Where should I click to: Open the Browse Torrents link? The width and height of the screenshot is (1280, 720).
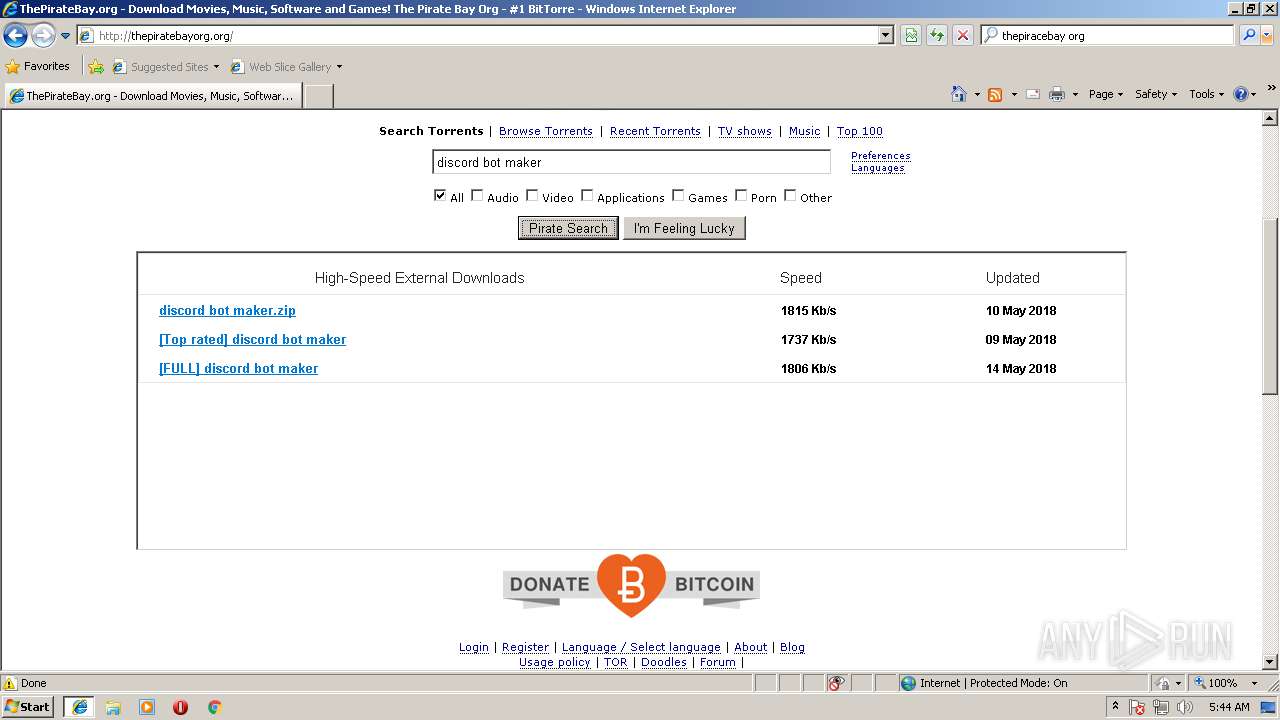pos(546,131)
